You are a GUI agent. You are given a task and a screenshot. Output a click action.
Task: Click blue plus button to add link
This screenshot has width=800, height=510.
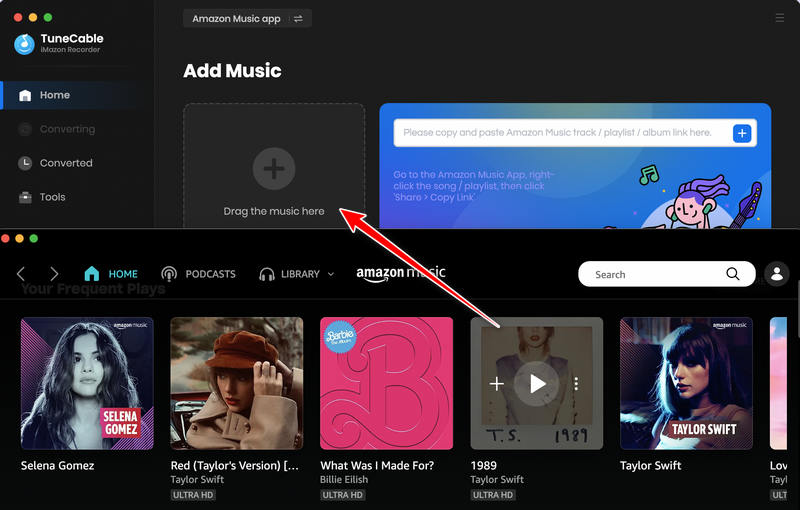[742, 133]
